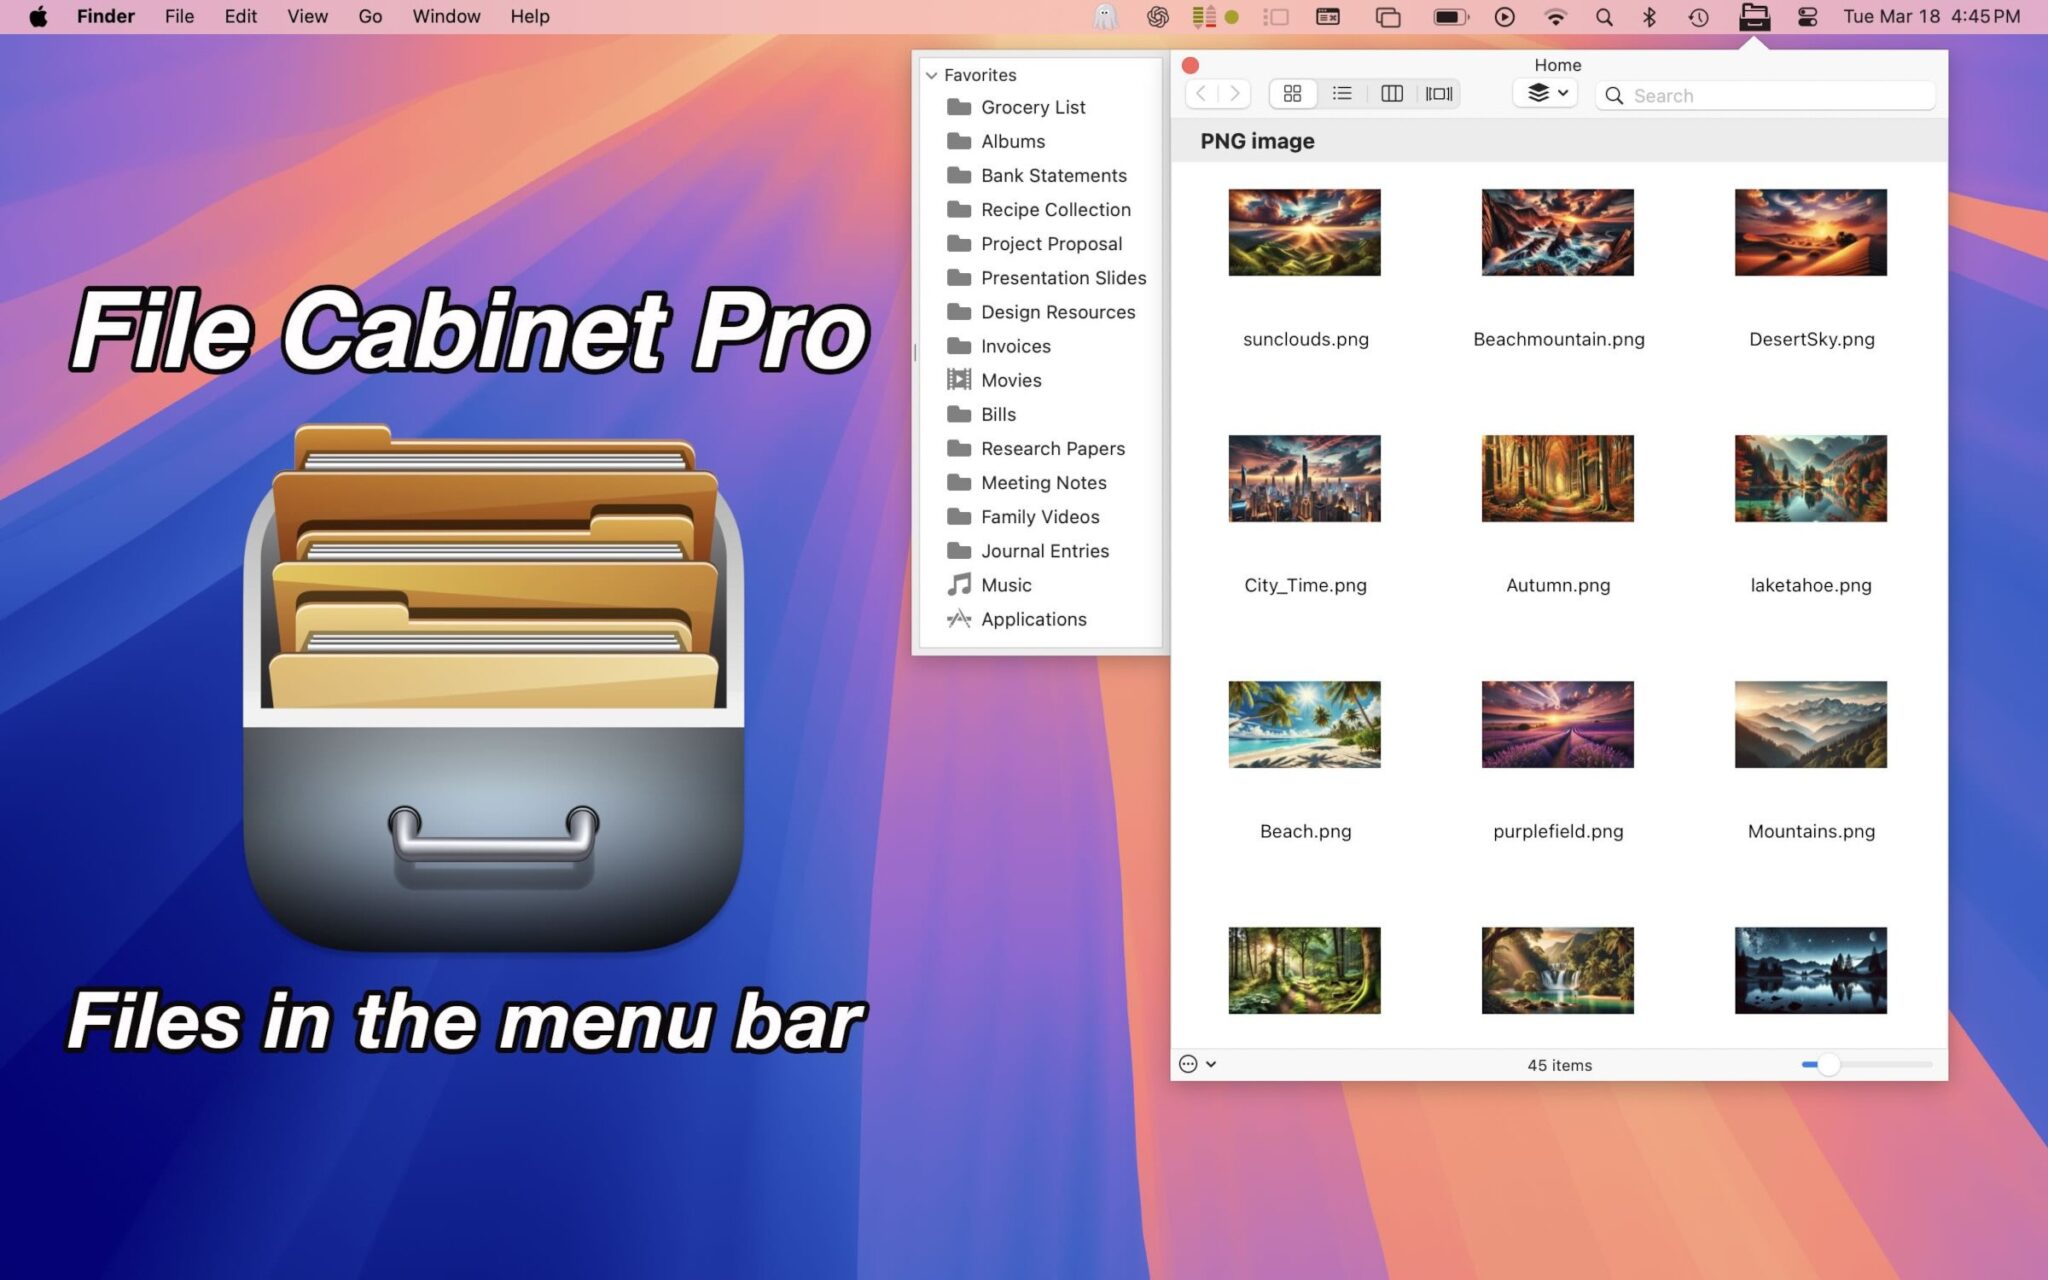Collapse the Favorites section
Image resolution: width=2048 pixels, height=1280 pixels.
point(931,75)
